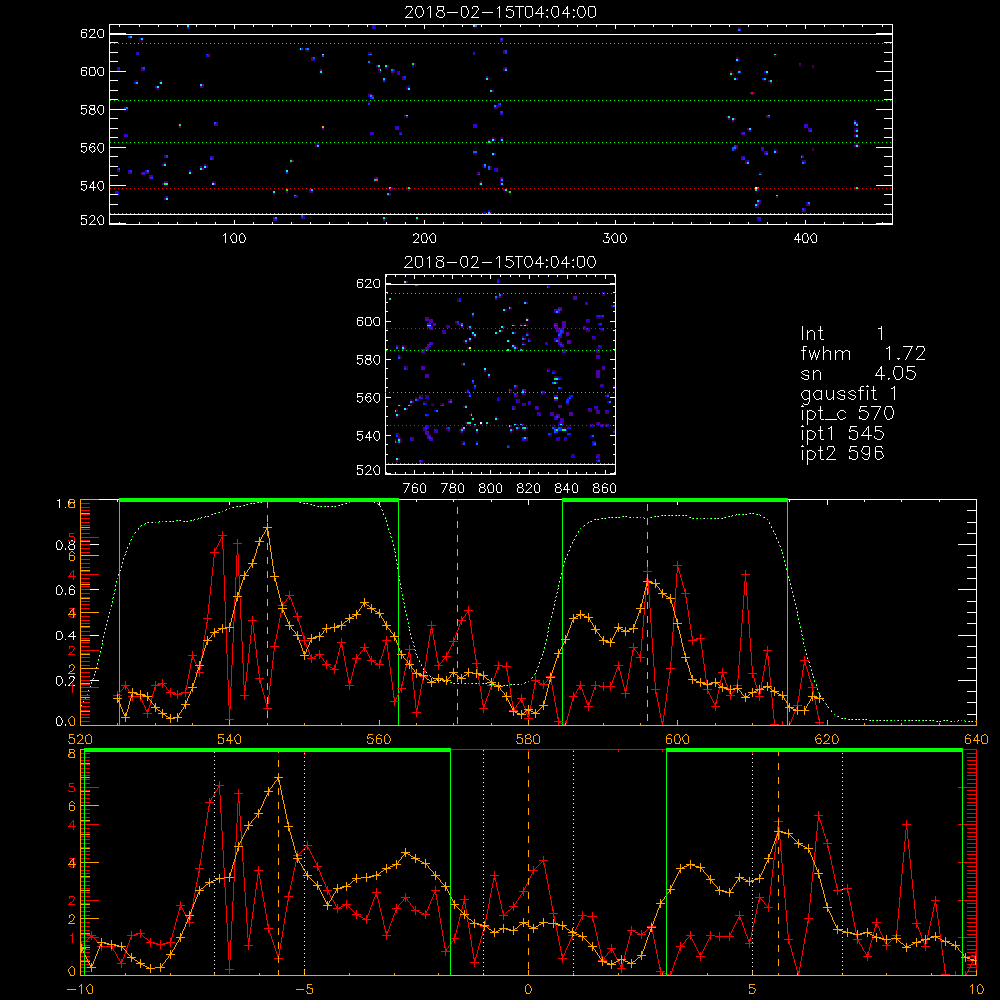Image resolution: width=1000 pixels, height=1000 pixels.
Task: Click x-axis label 560 on the third plot
Action: coord(379,739)
